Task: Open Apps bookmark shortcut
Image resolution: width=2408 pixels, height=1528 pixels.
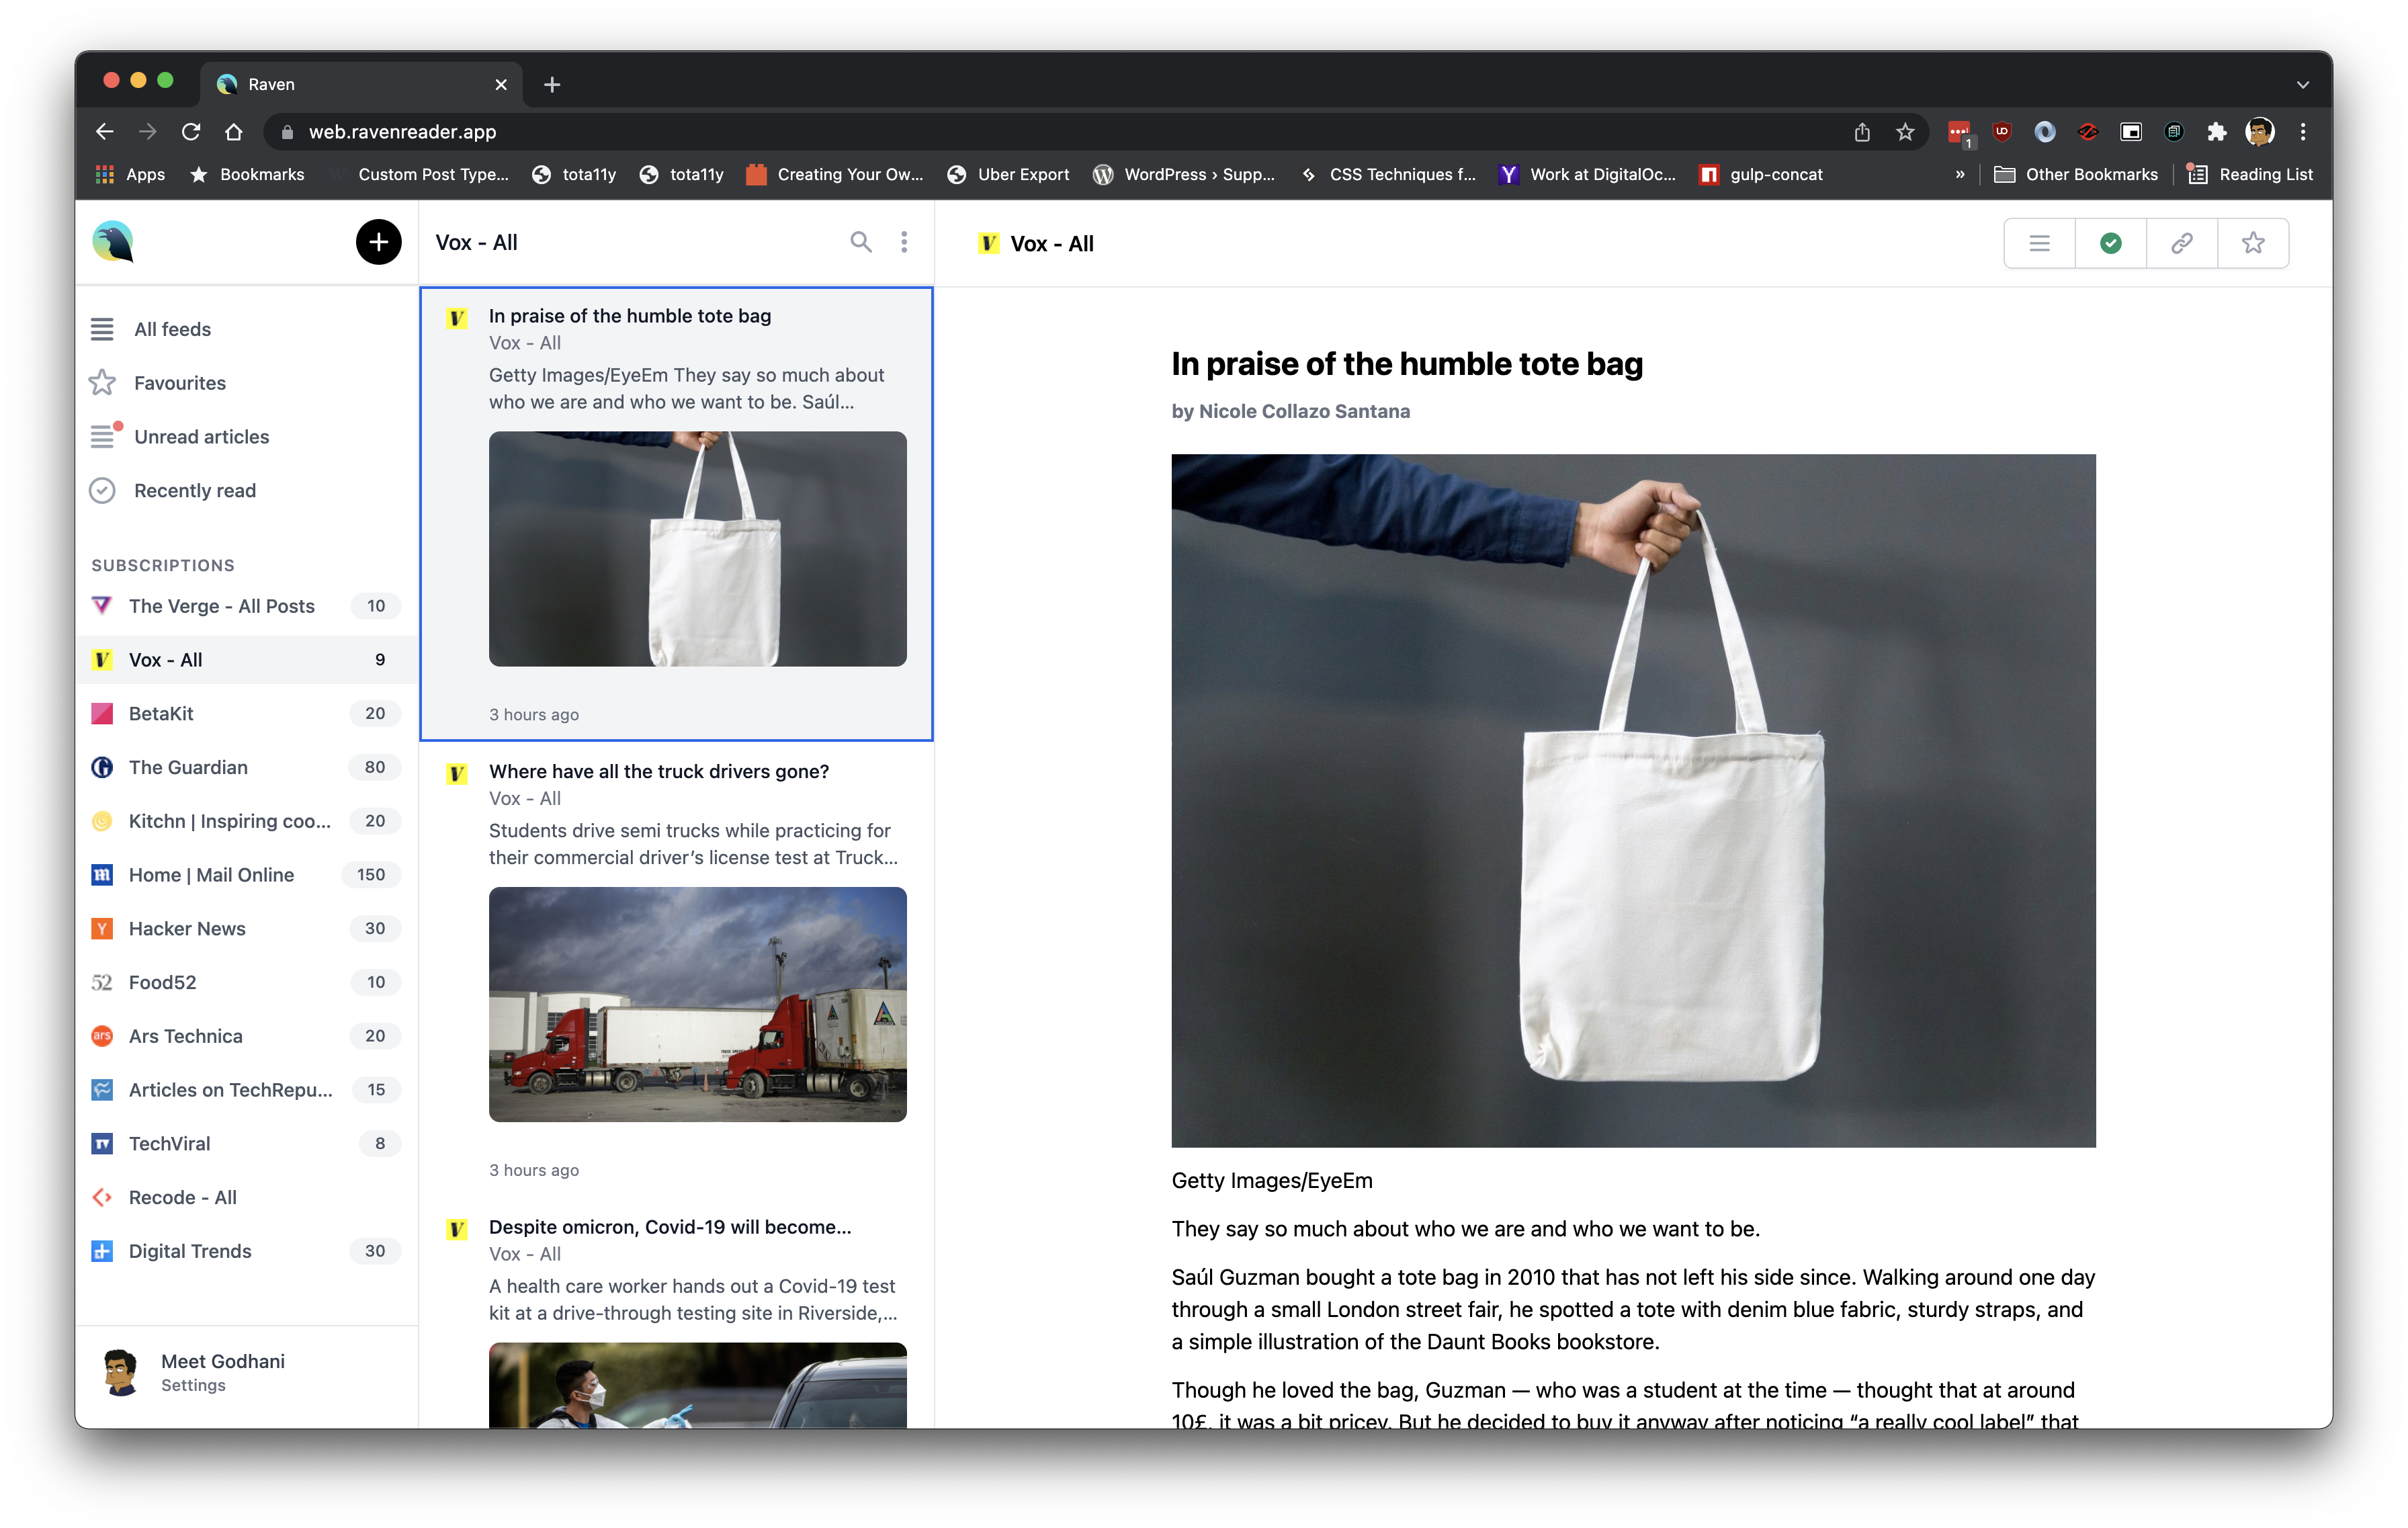Action: click(130, 175)
